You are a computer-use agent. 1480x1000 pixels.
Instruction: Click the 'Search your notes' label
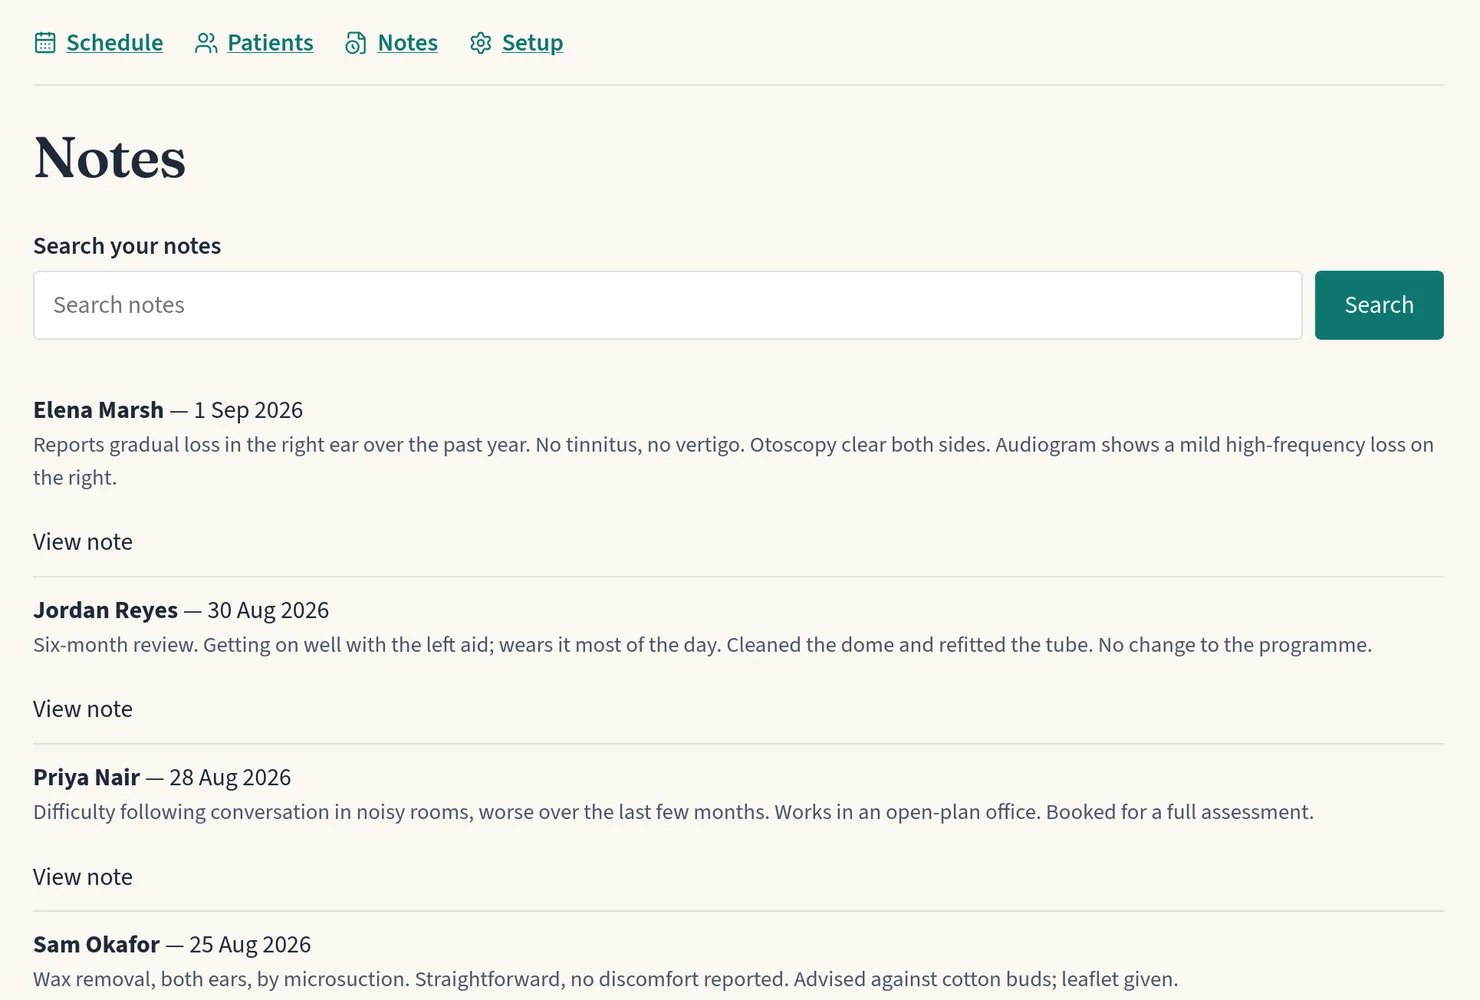[x=127, y=246]
